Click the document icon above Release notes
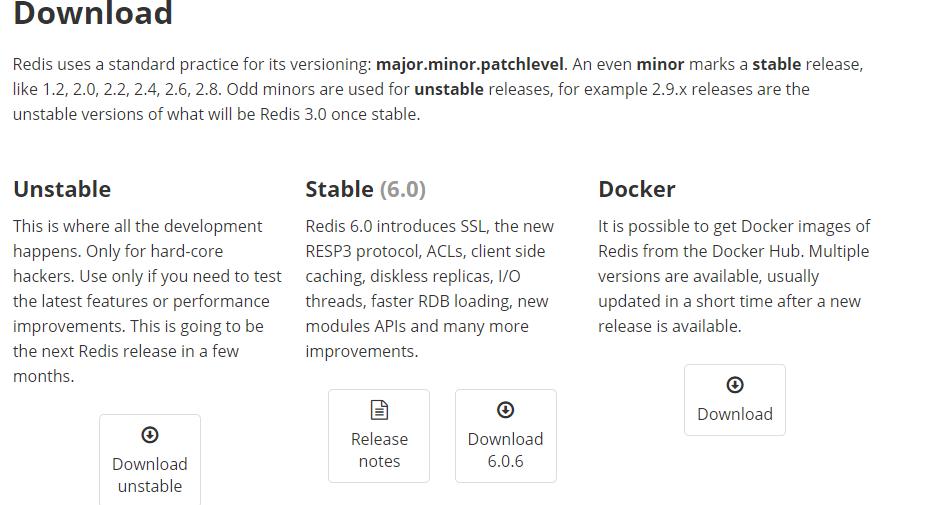931x505 pixels. pyautogui.click(x=379, y=410)
